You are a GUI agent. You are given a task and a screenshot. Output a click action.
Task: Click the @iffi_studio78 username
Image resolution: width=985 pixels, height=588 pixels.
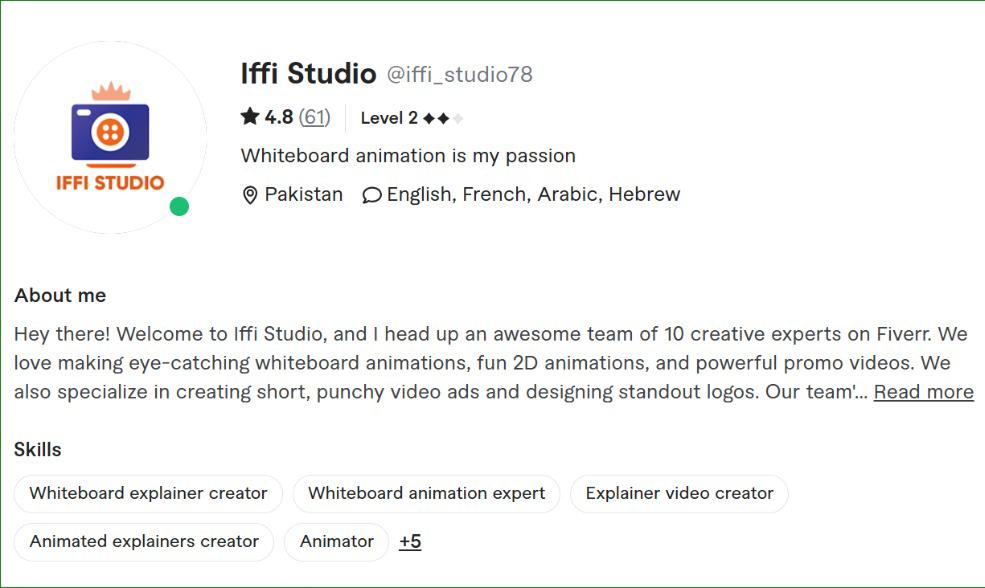(460, 74)
